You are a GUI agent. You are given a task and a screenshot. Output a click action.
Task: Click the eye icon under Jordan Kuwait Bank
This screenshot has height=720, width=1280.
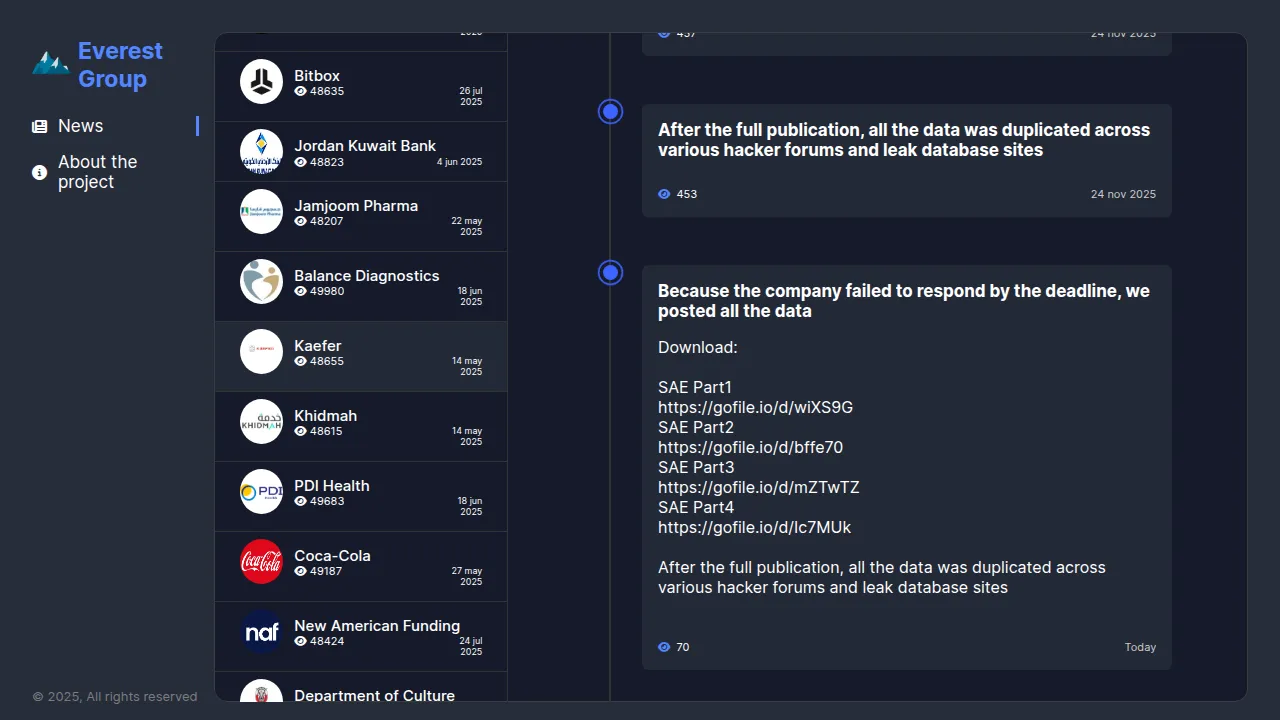pos(300,162)
